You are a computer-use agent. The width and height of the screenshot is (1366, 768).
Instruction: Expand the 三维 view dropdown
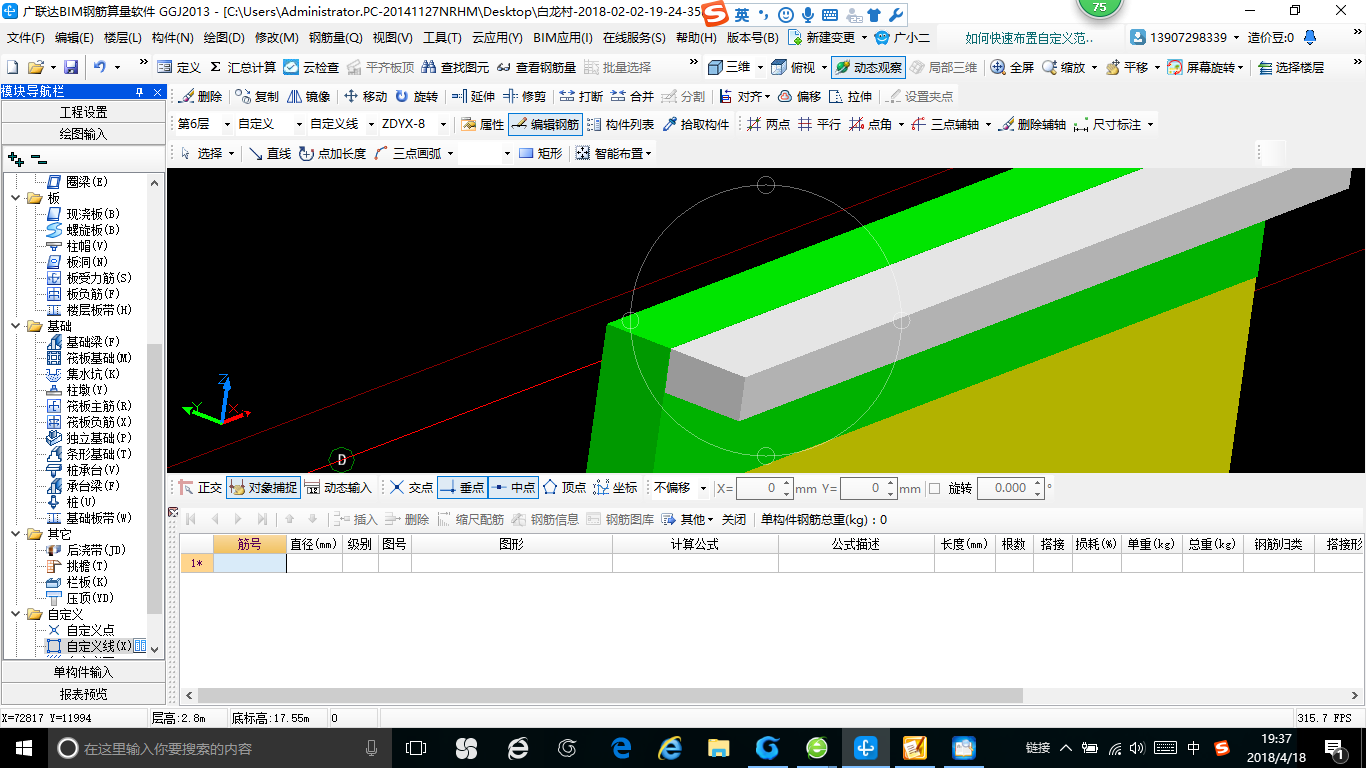761,67
